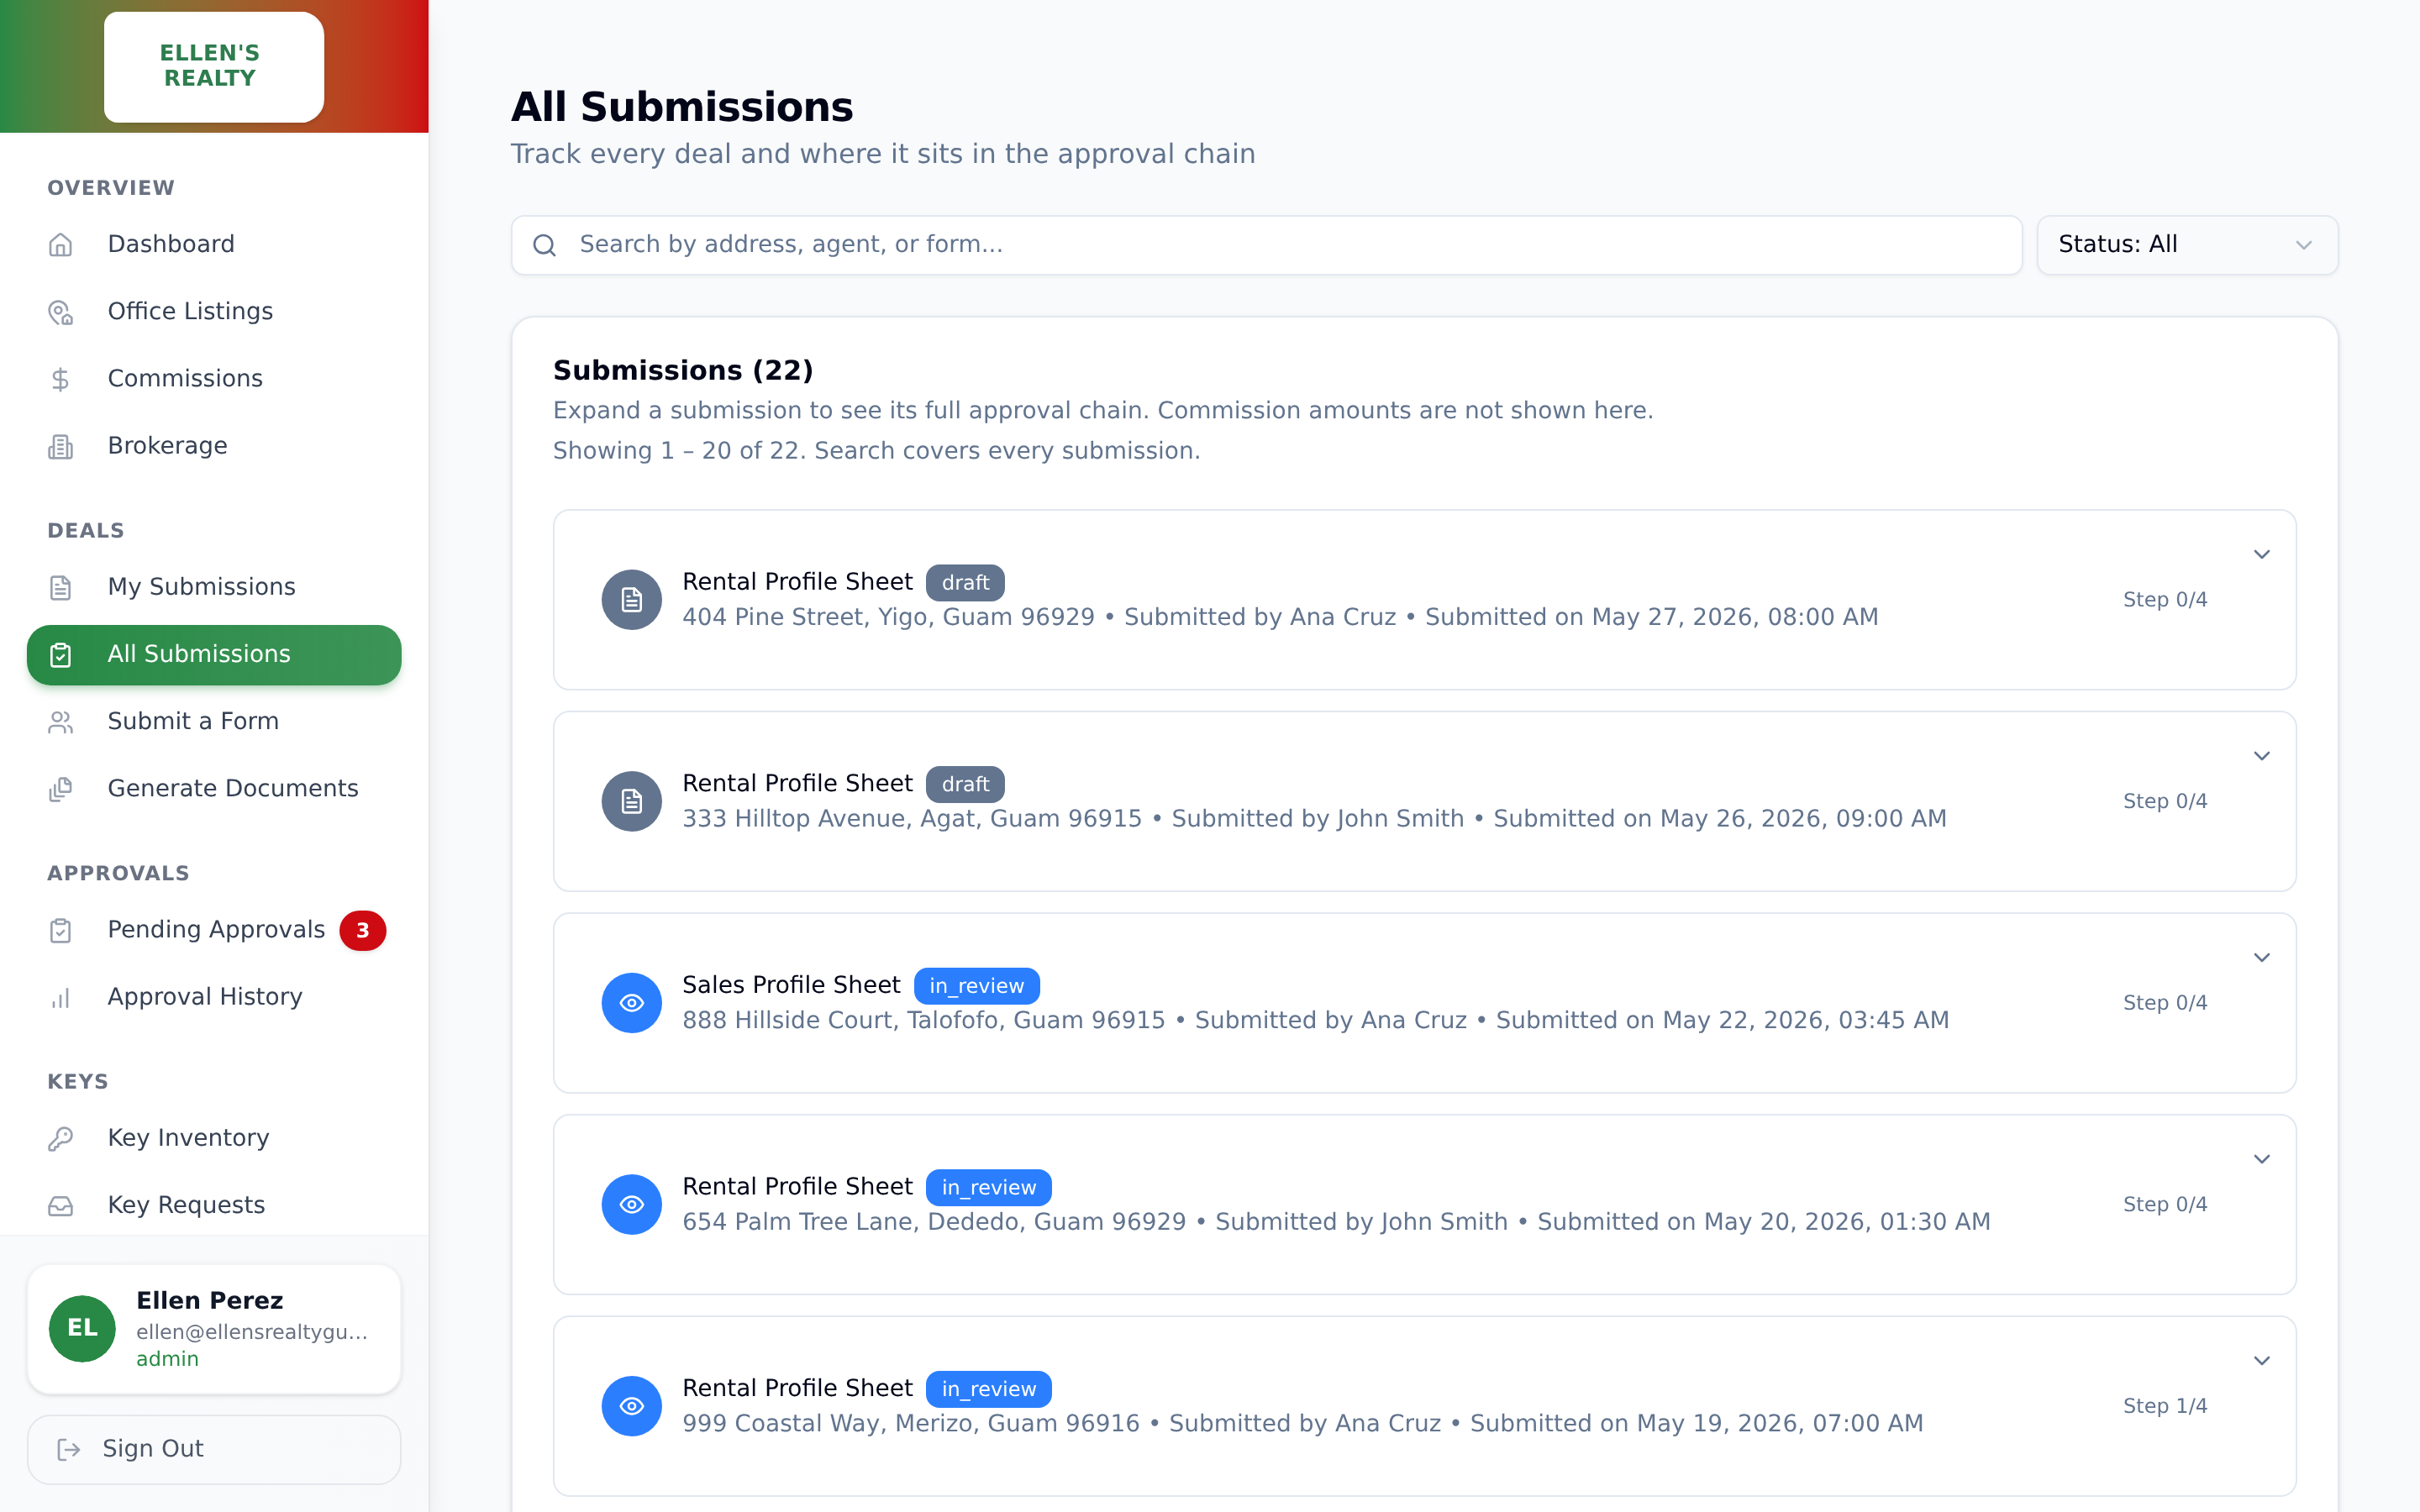Open Dashboard from the sidebar
The image size is (2420, 1512).
tap(214, 245)
